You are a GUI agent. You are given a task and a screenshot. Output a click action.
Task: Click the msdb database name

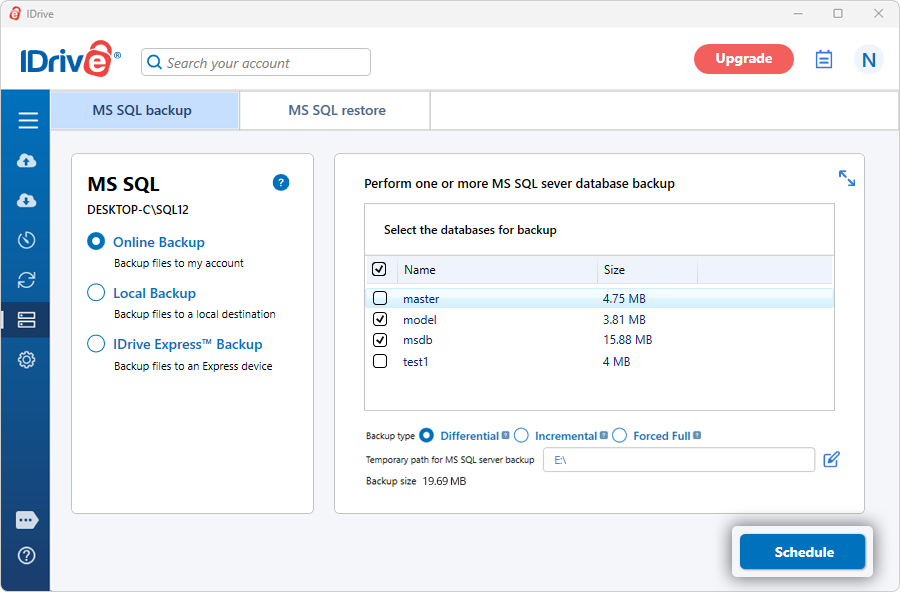click(418, 340)
